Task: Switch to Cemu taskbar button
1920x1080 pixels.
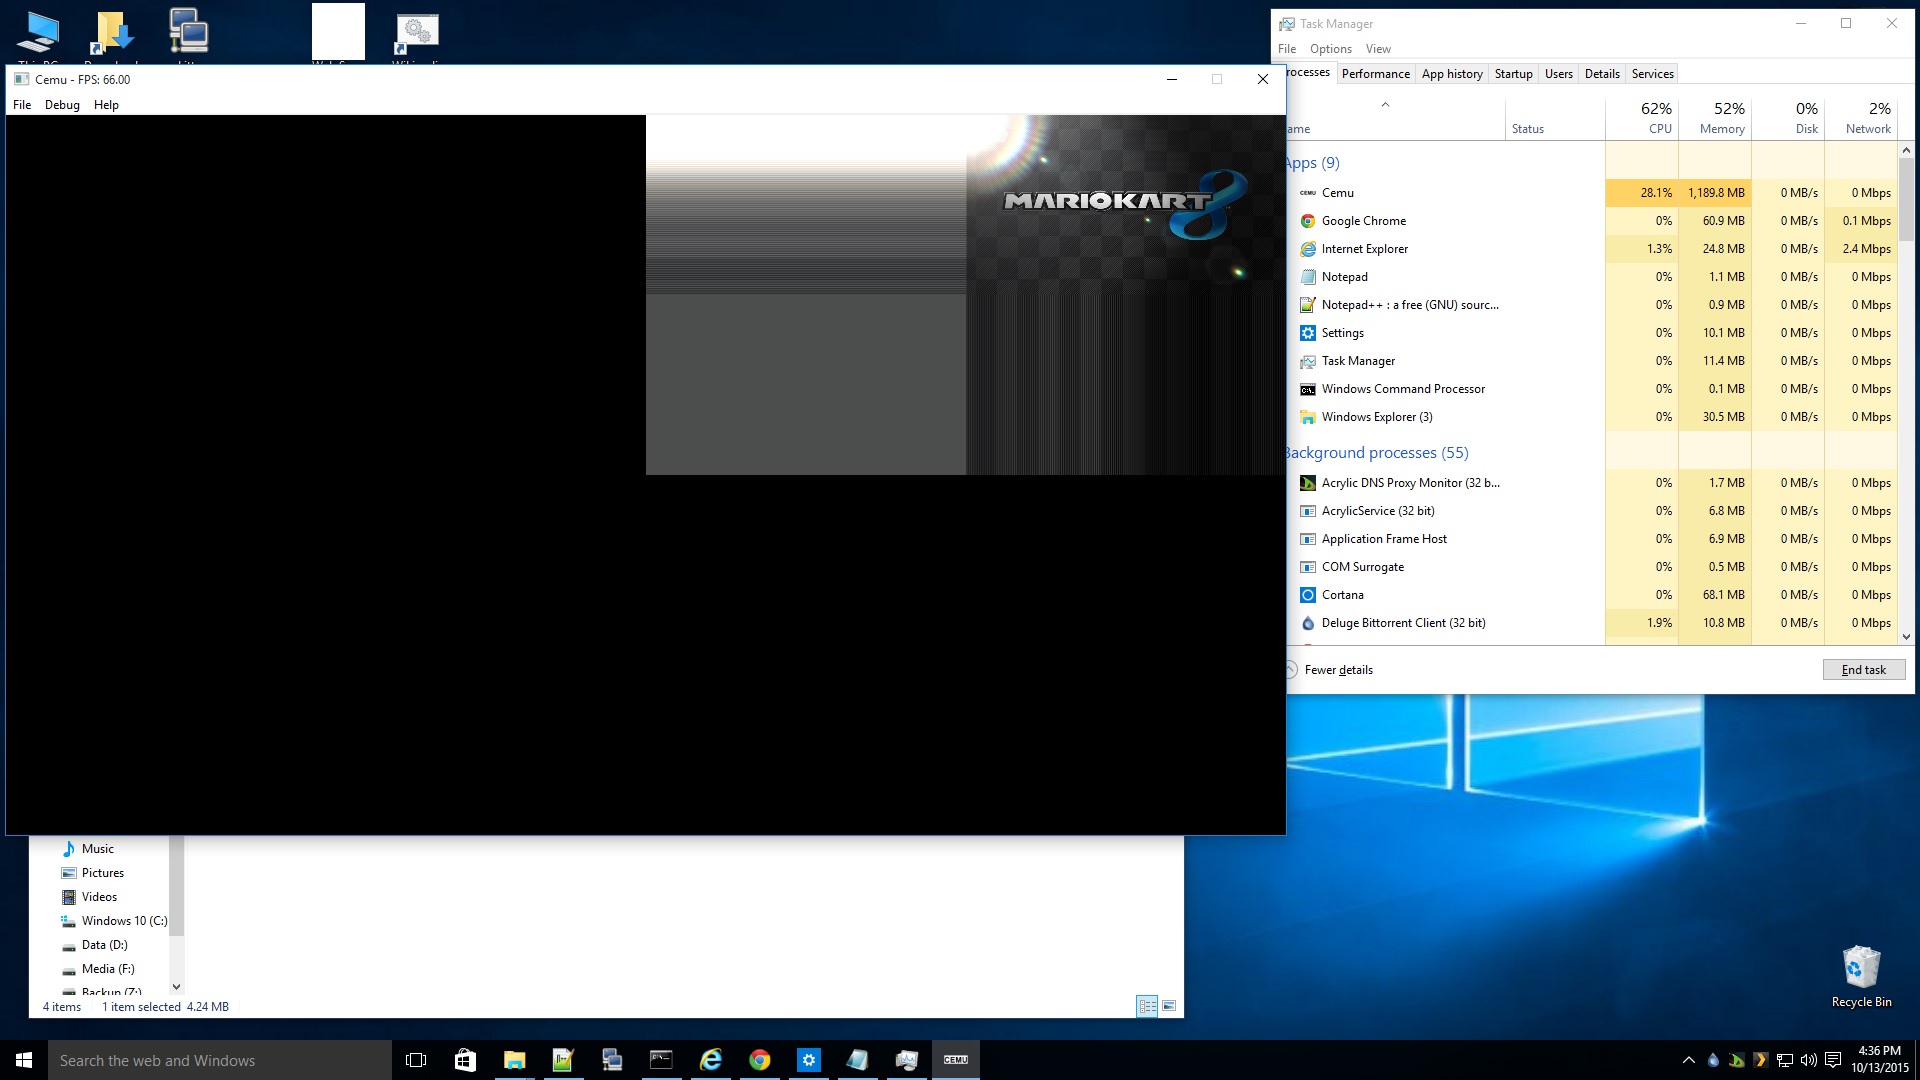Action: [955, 1060]
